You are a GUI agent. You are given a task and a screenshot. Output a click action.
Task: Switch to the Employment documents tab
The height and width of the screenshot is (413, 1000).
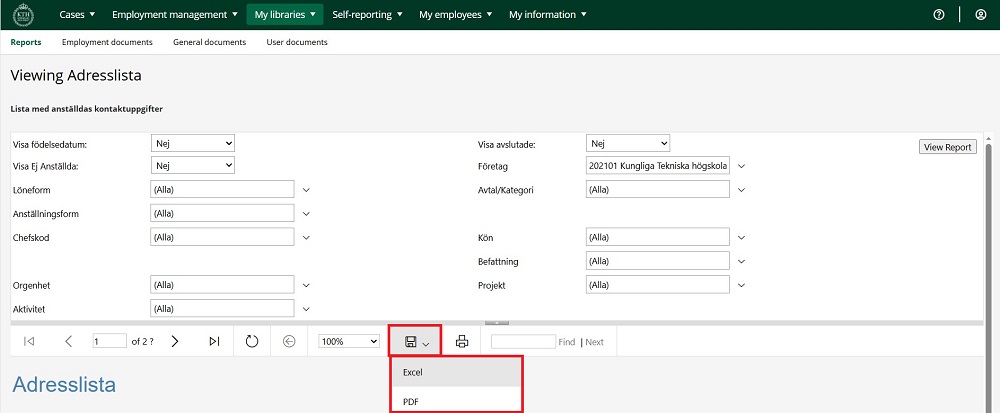tap(107, 42)
